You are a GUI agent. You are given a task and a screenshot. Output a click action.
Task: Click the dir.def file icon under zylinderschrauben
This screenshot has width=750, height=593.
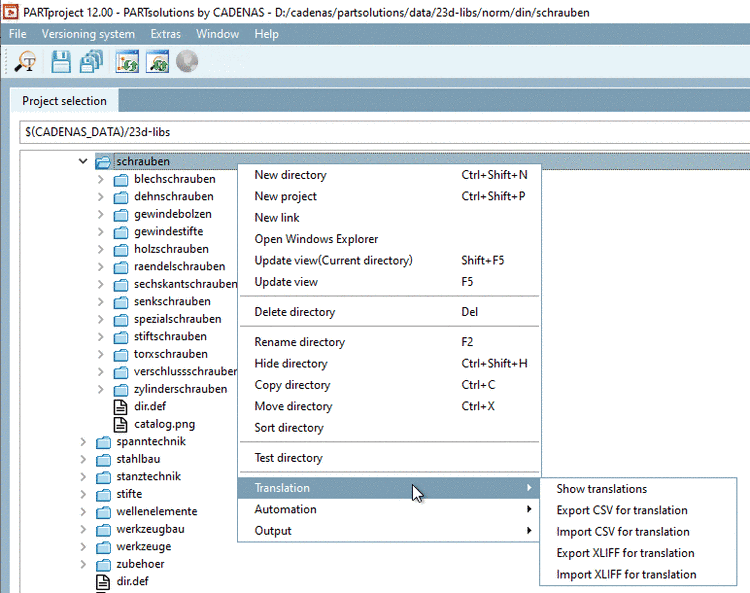[x=121, y=406]
